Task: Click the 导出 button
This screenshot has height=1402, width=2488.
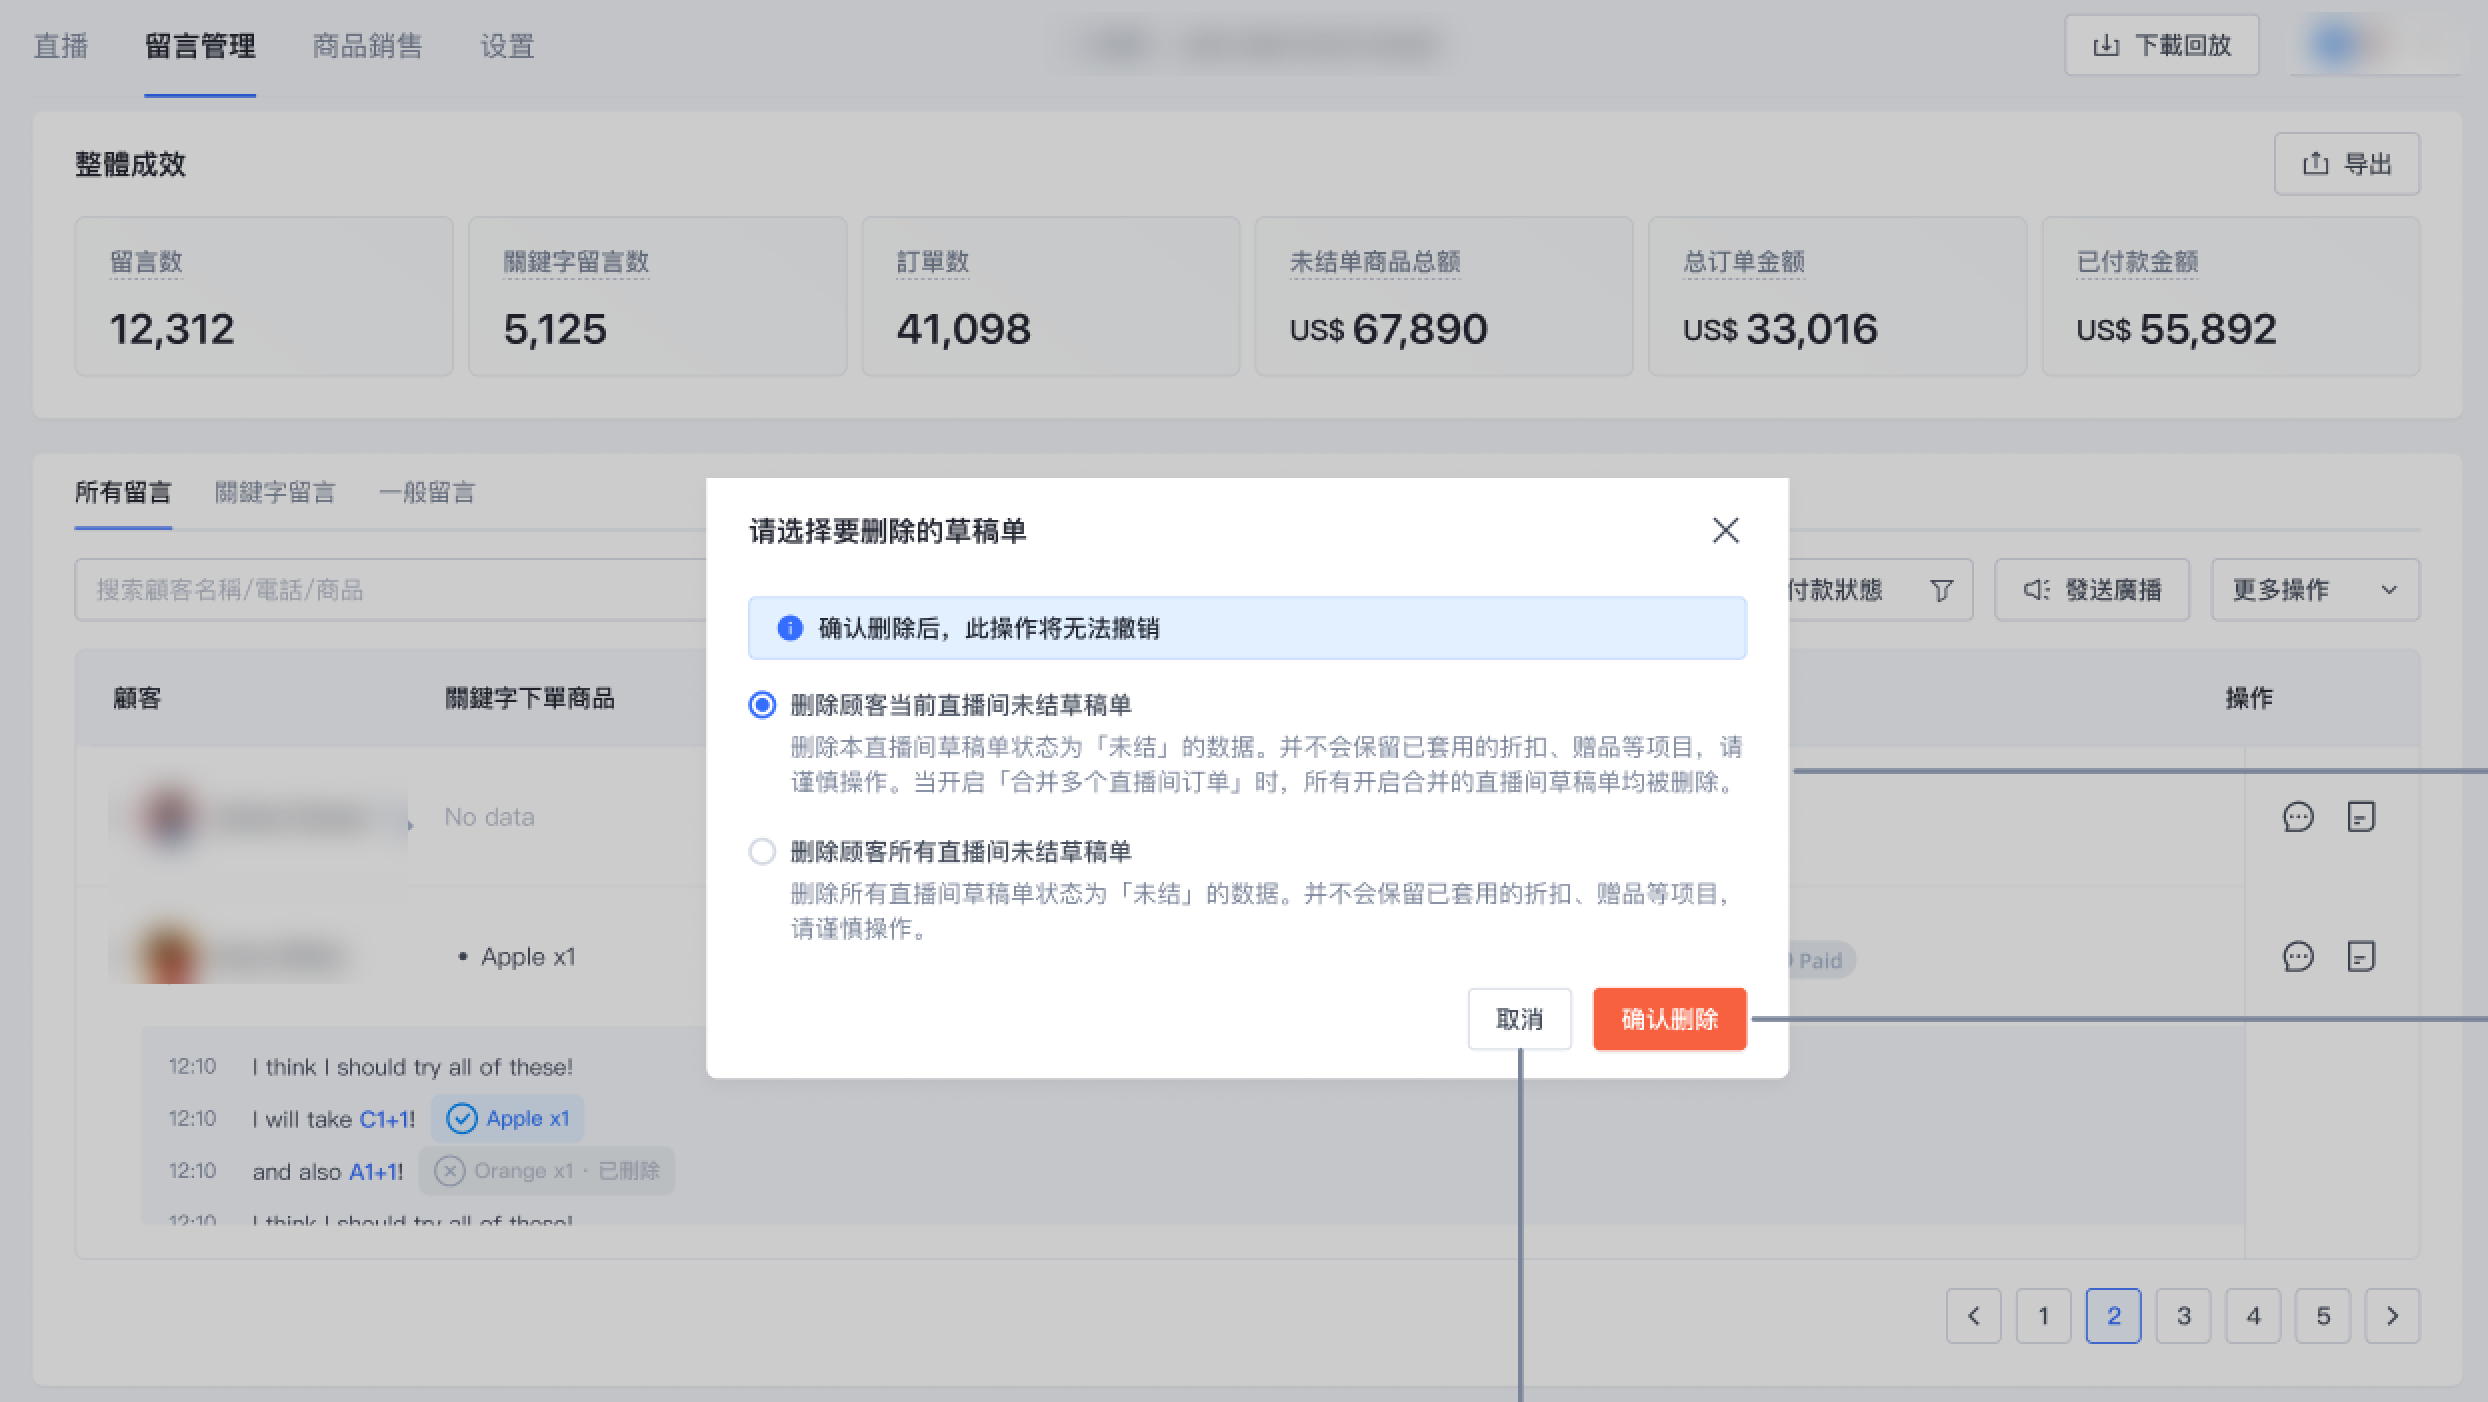Action: point(2346,164)
